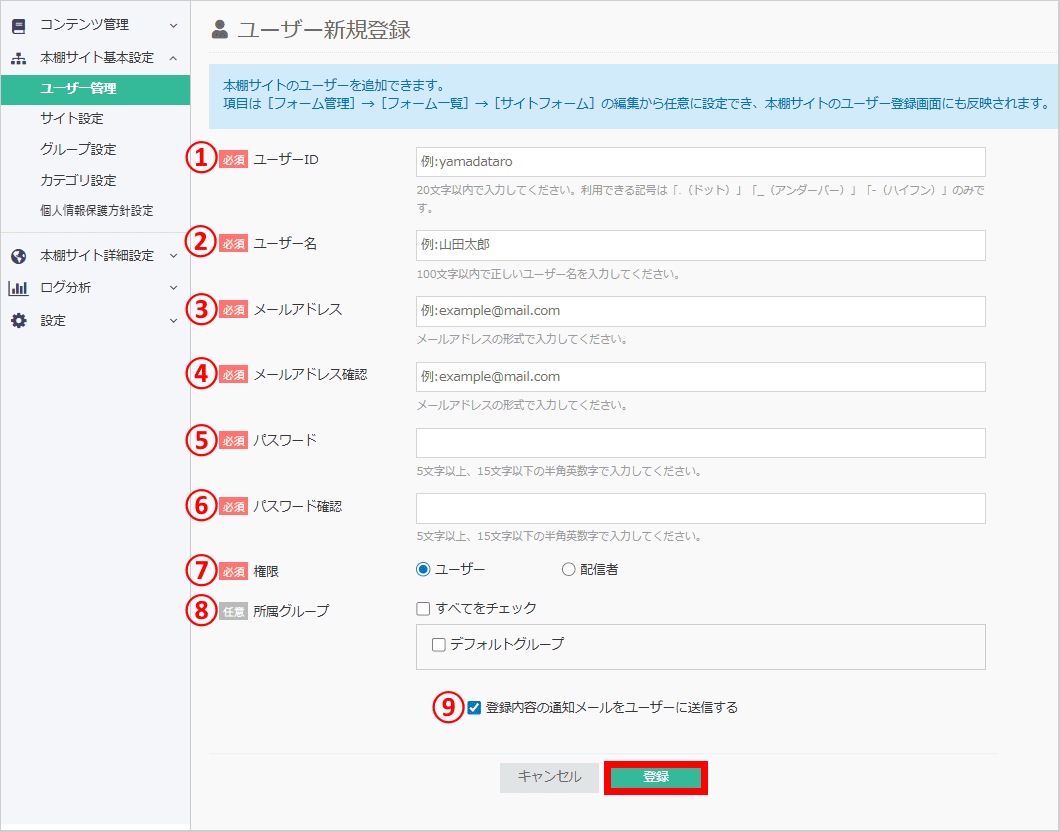Enable the デフォルトグループ checkbox

pos(437,646)
